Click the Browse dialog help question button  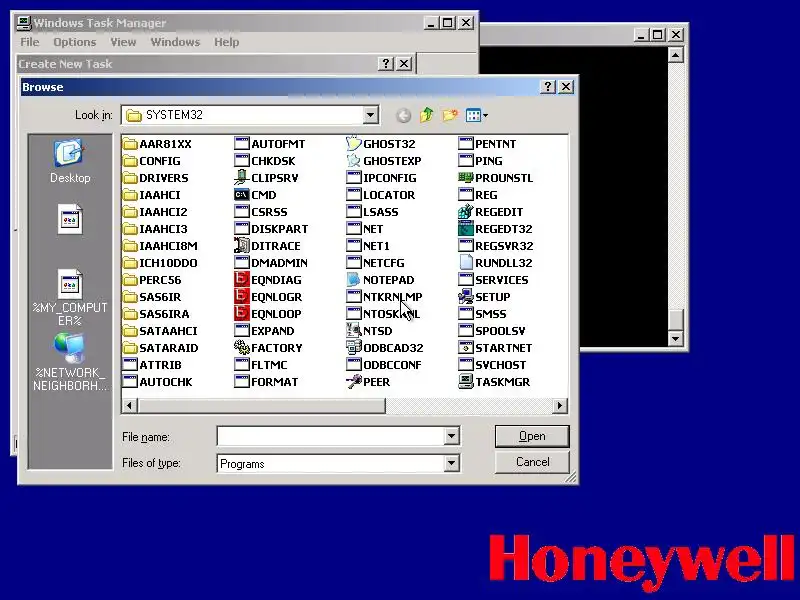coord(548,87)
